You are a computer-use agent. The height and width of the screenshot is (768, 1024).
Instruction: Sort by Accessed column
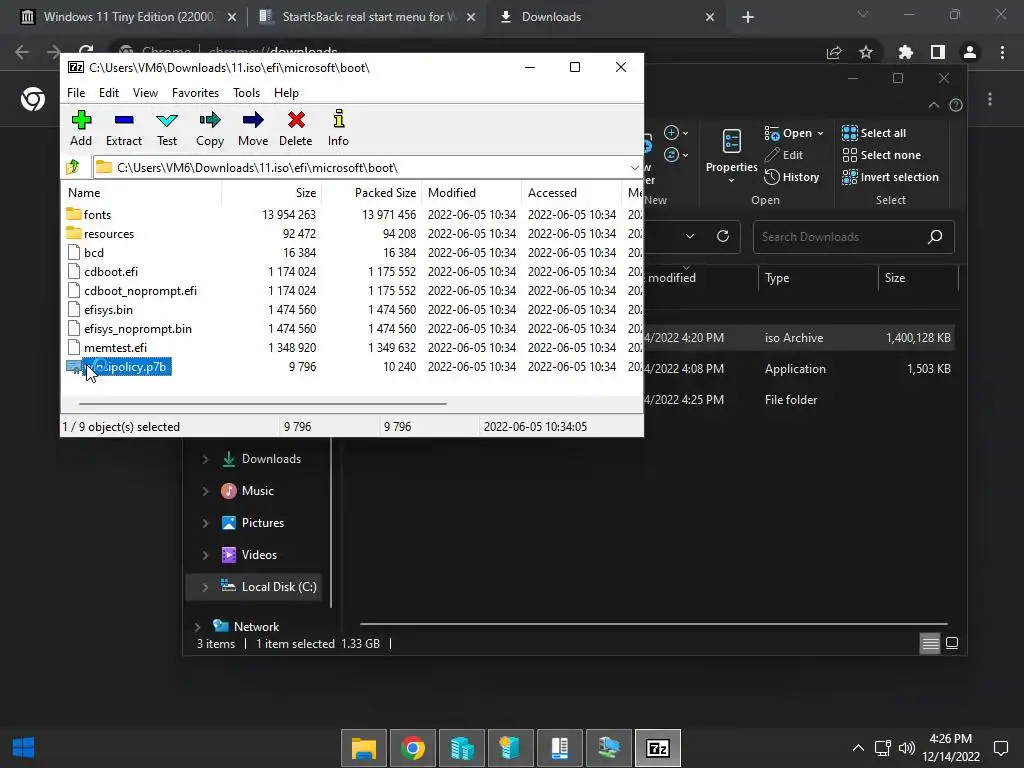point(571,193)
